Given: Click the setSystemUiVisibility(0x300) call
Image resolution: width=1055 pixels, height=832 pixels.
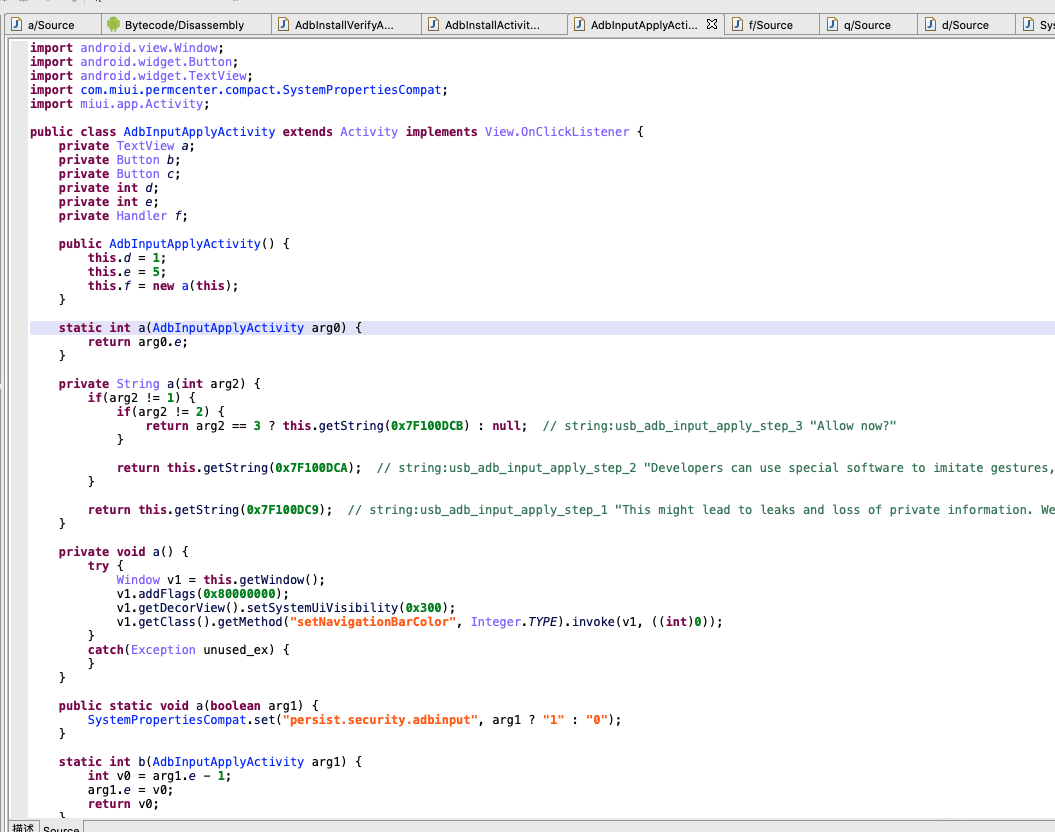Looking at the screenshot, I should 351,608.
